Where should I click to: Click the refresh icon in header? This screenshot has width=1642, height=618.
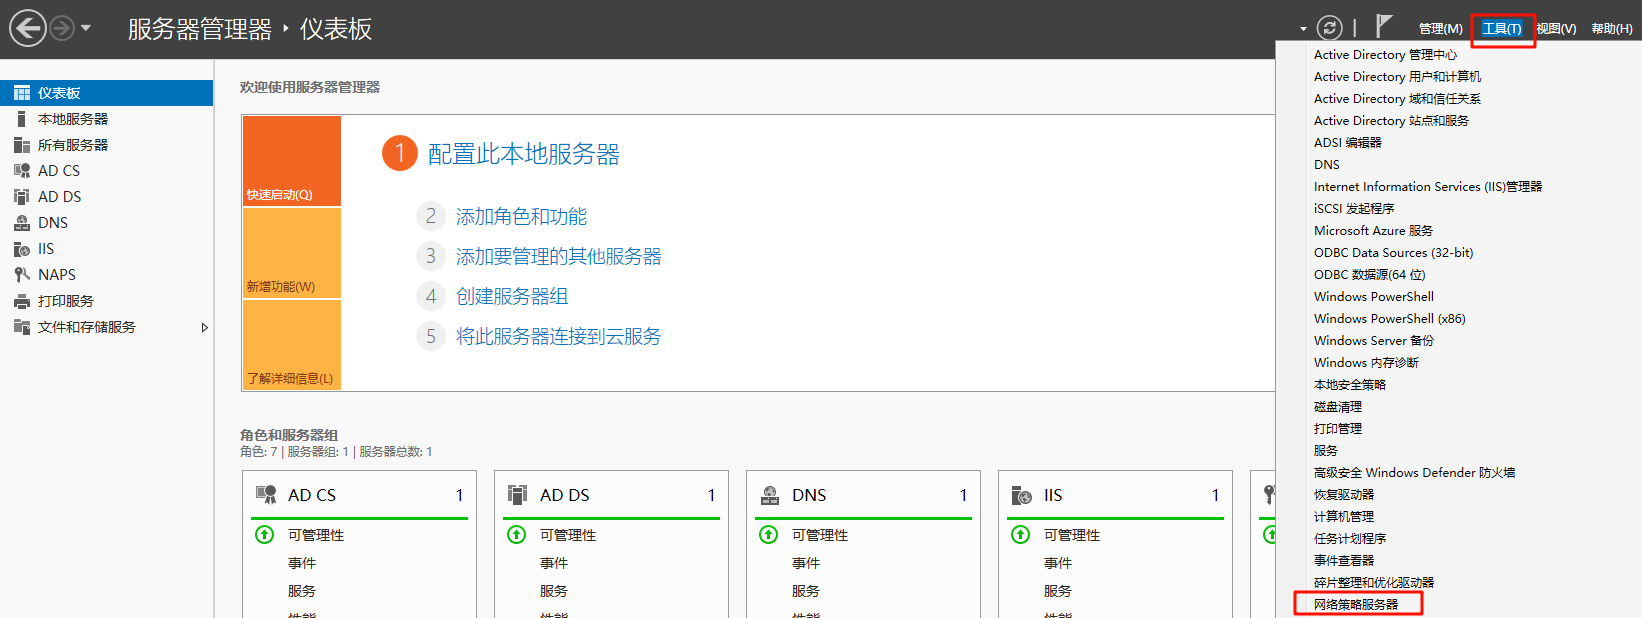click(1329, 28)
